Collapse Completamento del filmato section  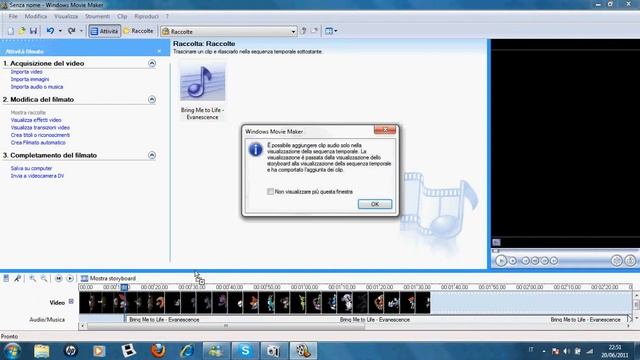(x=152, y=155)
